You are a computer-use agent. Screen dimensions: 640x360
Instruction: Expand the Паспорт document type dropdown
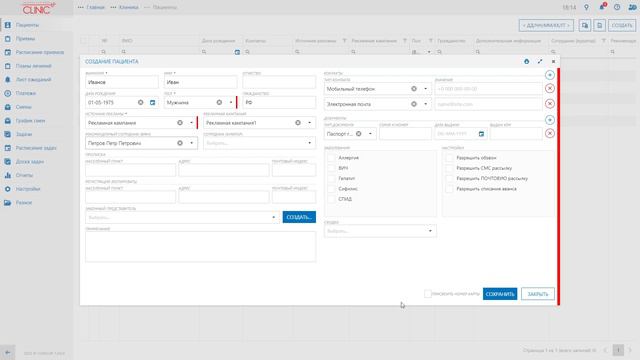pos(370,134)
